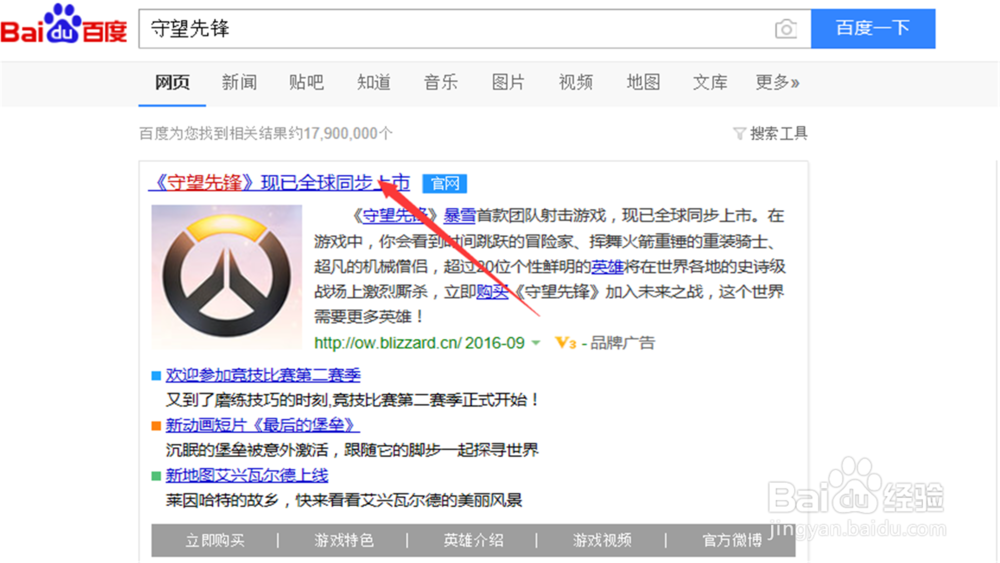Switch to the 地图 tab
Viewport: 1000px width, 563px height.
[x=643, y=82]
